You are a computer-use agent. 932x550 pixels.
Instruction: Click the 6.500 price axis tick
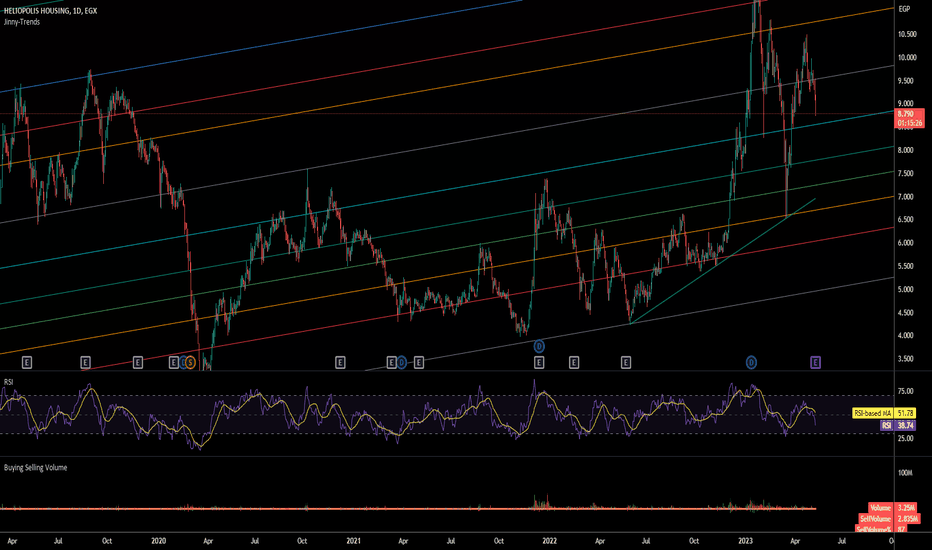(906, 219)
